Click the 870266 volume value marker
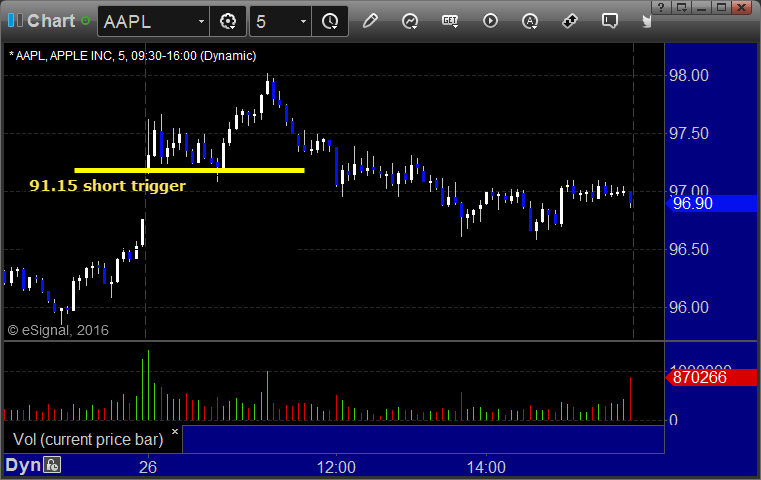This screenshot has width=761, height=480. click(x=711, y=377)
